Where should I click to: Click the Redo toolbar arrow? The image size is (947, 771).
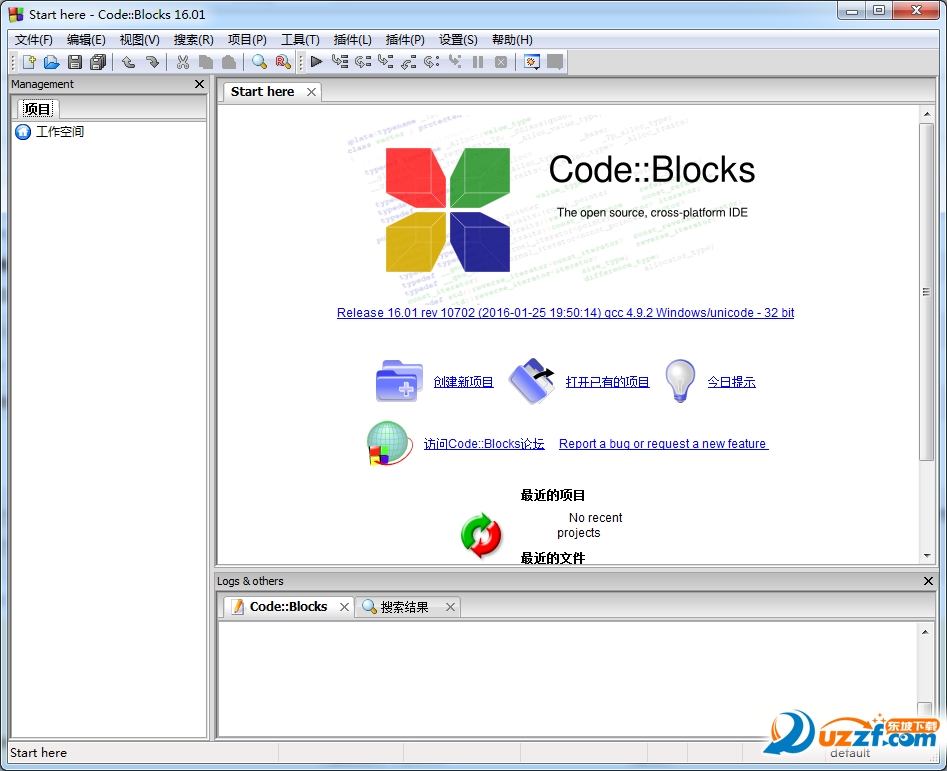tap(152, 62)
